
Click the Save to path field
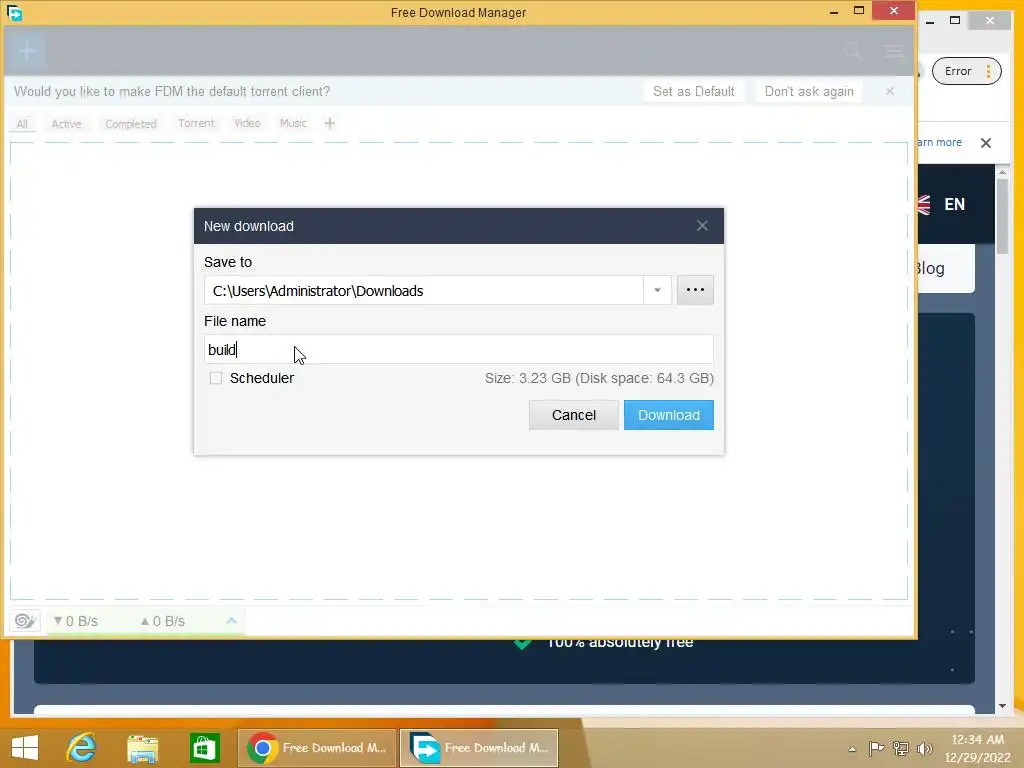(x=424, y=291)
